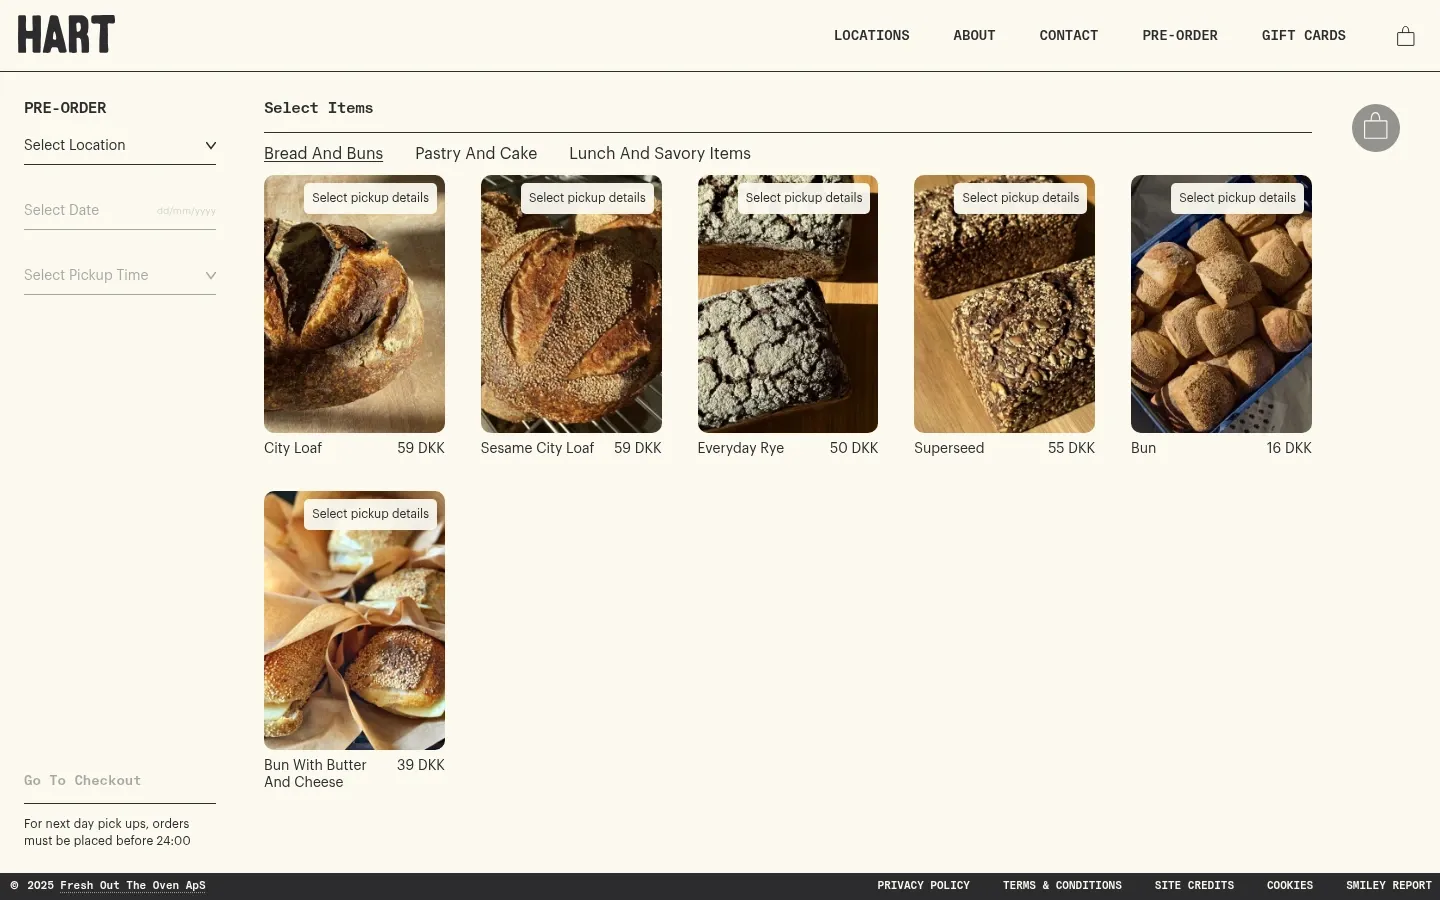Click Select pickup details on Bun
The height and width of the screenshot is (900, 1440).
1237,198
